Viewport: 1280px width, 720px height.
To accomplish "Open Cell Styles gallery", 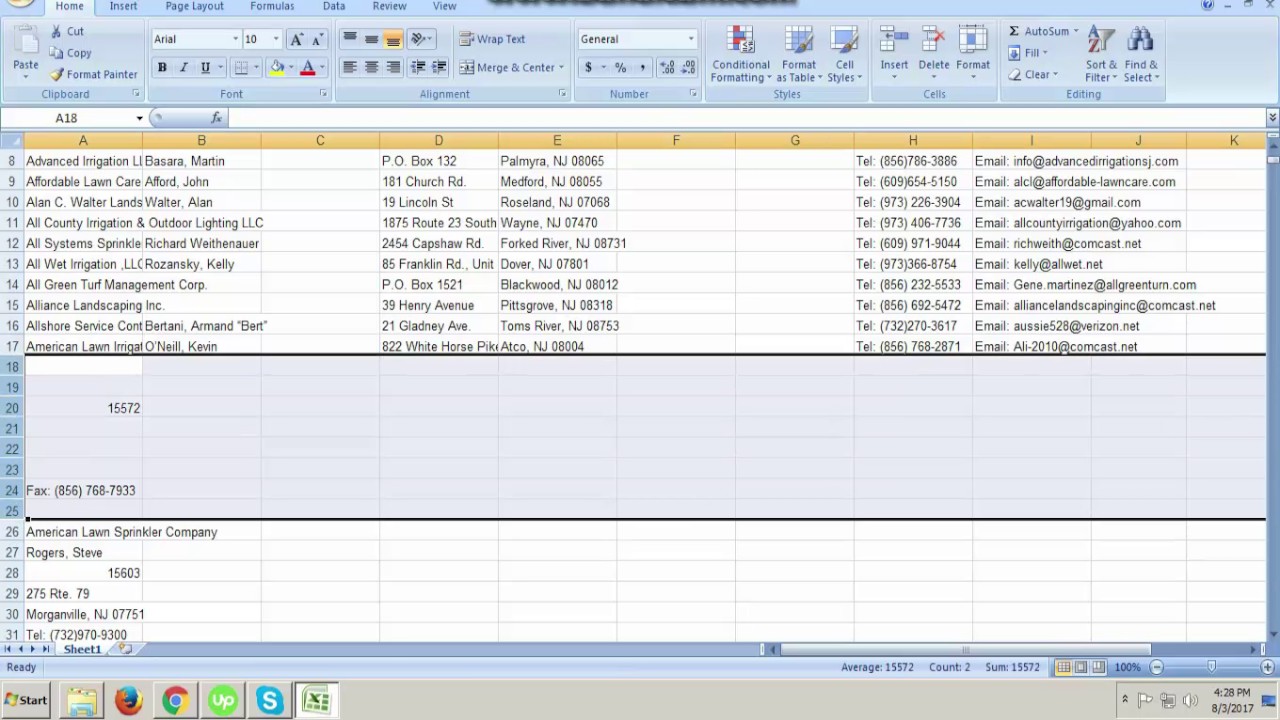I will tap(844, 55).
